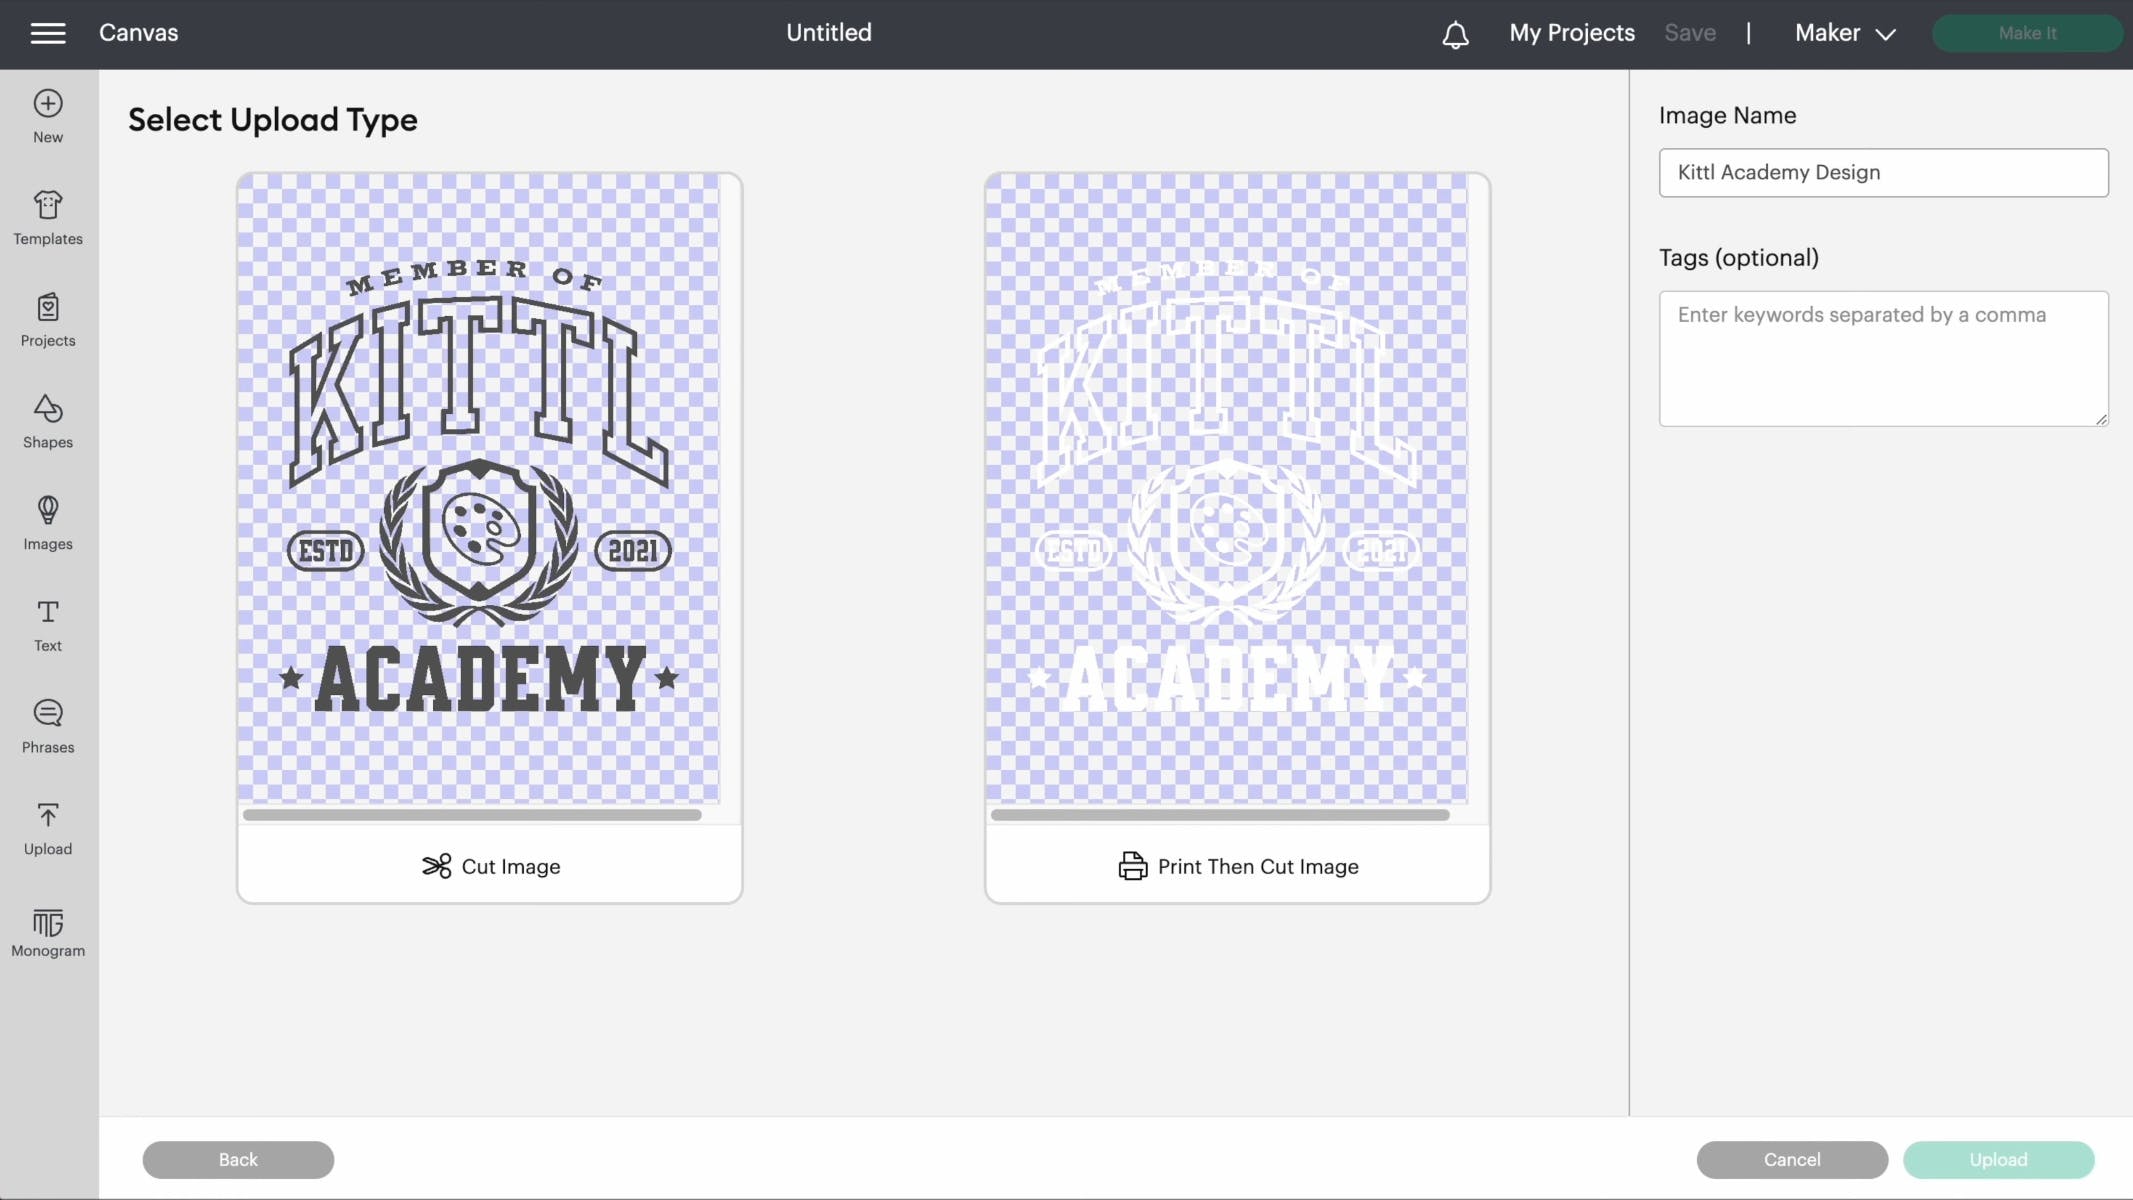Screen dimensions: 2133x1200
Task: Choose the Cut Image upload type
Action: [x=490, y=866]
